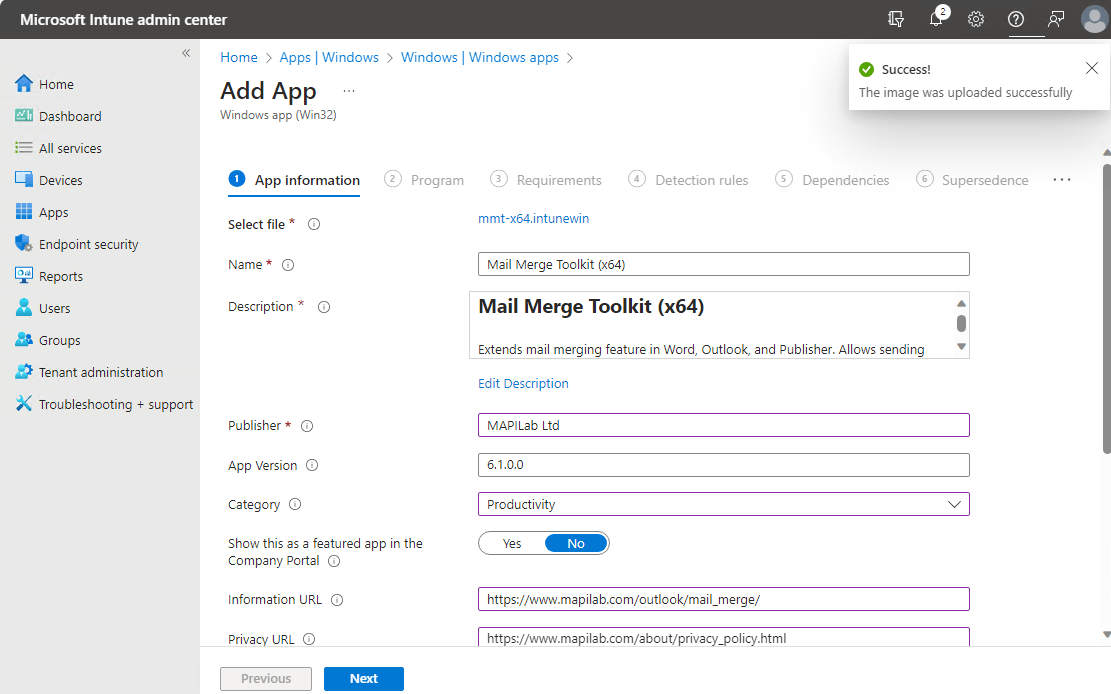1111x694 pixels.
Task: Open the user account avatar
Action: [x=1094, y=19]
